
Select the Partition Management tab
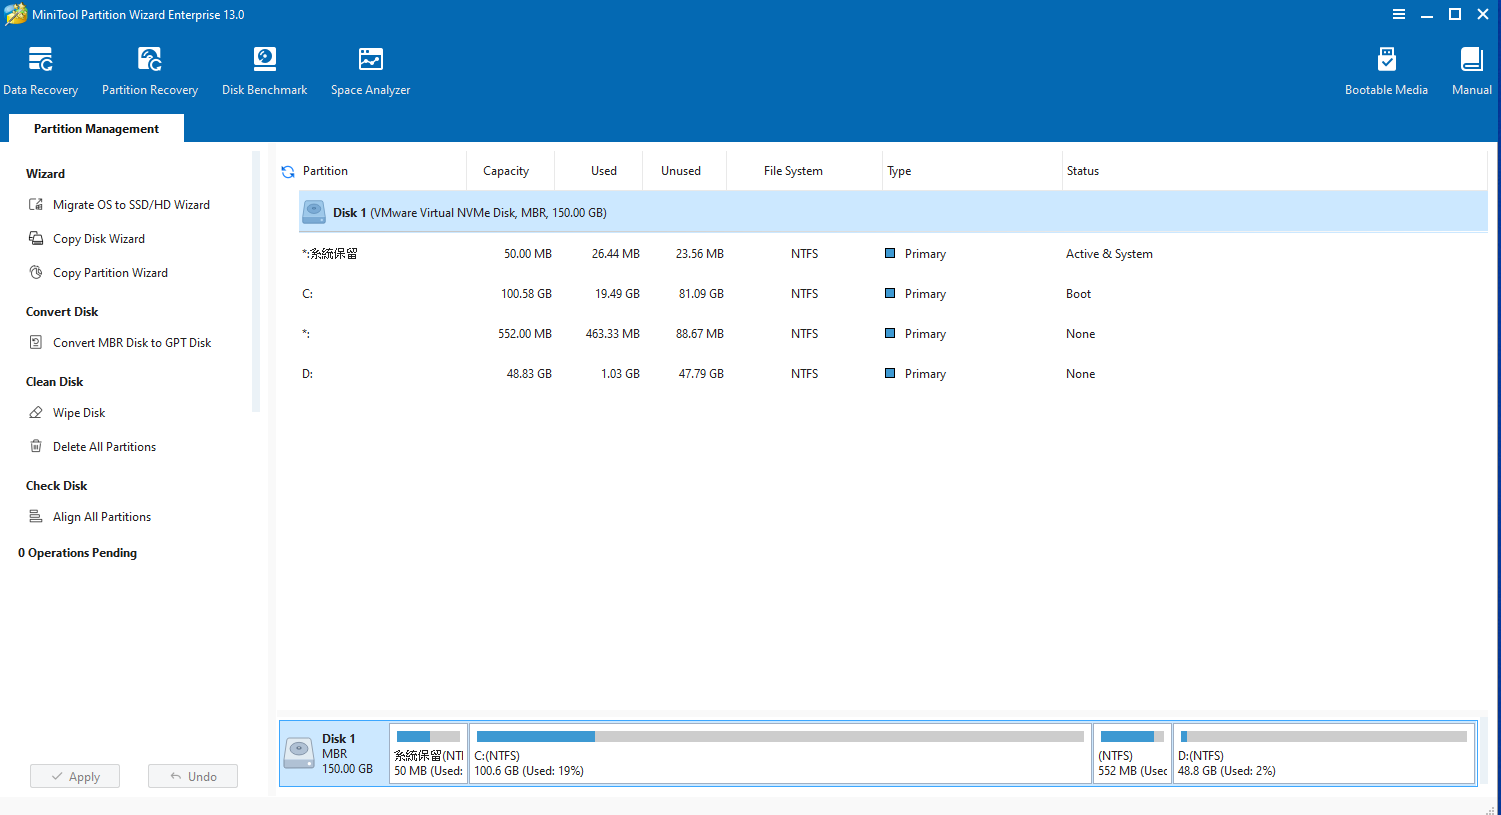coord(96,129)
